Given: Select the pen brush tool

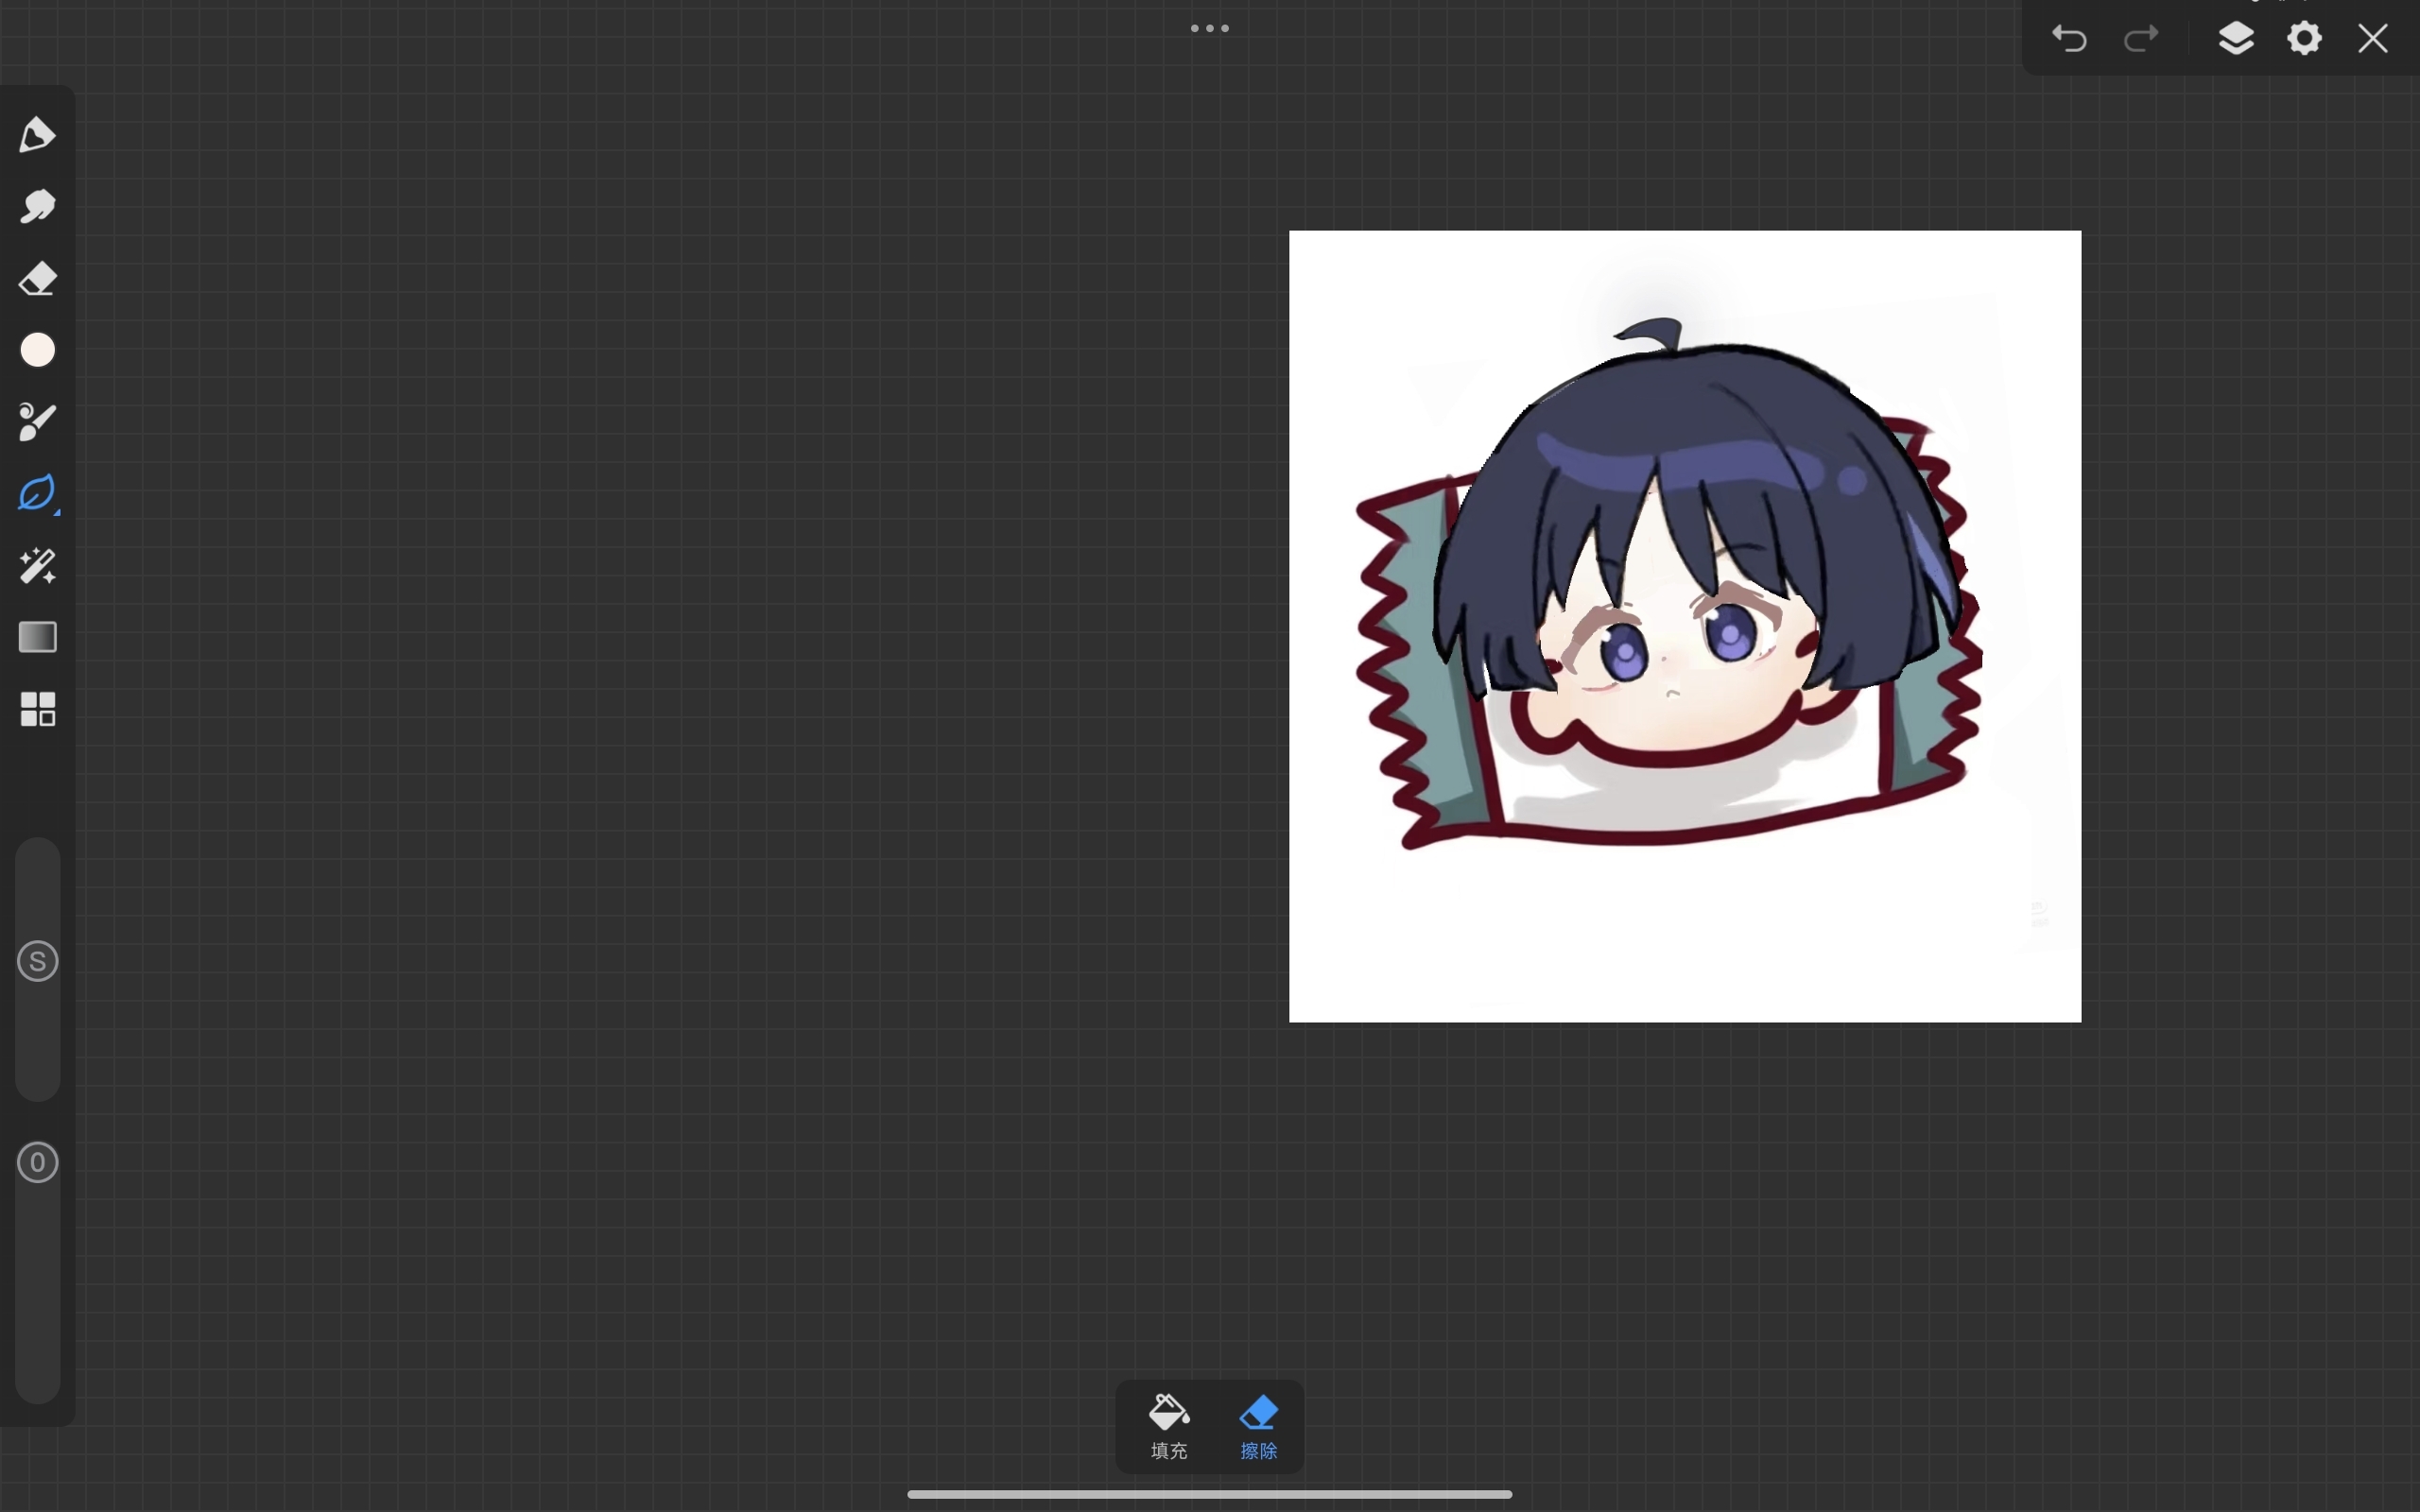Looking at the screenshot, I should [37, 135].
